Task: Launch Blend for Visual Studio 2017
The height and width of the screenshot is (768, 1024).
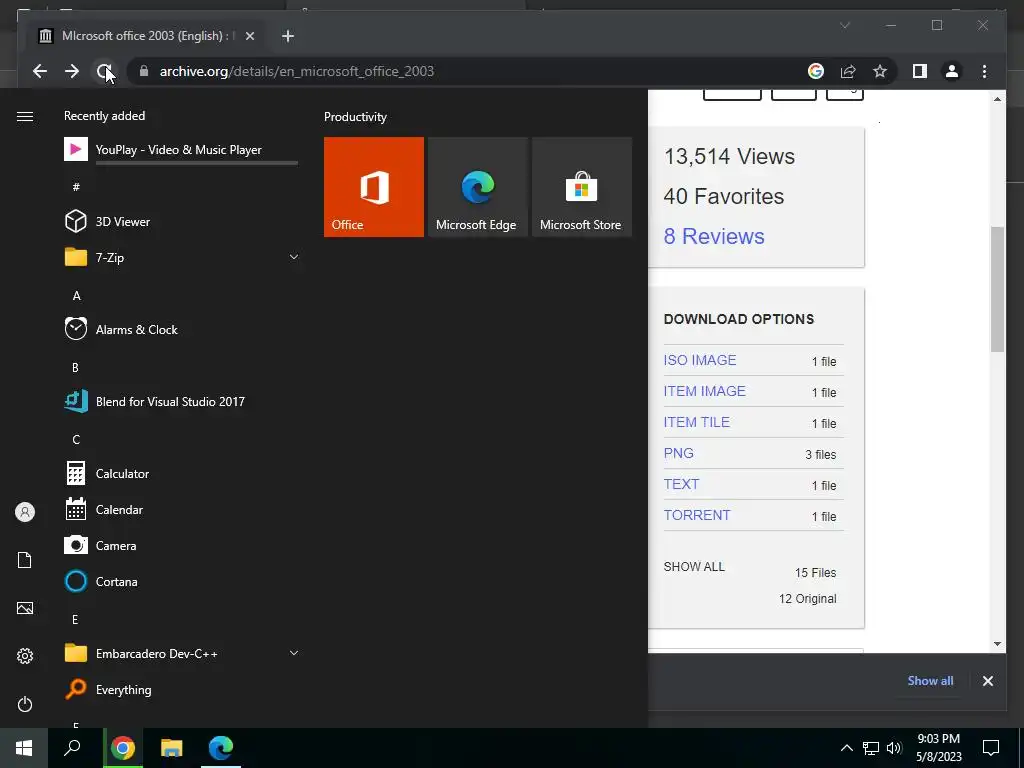Action: point(182,402)
